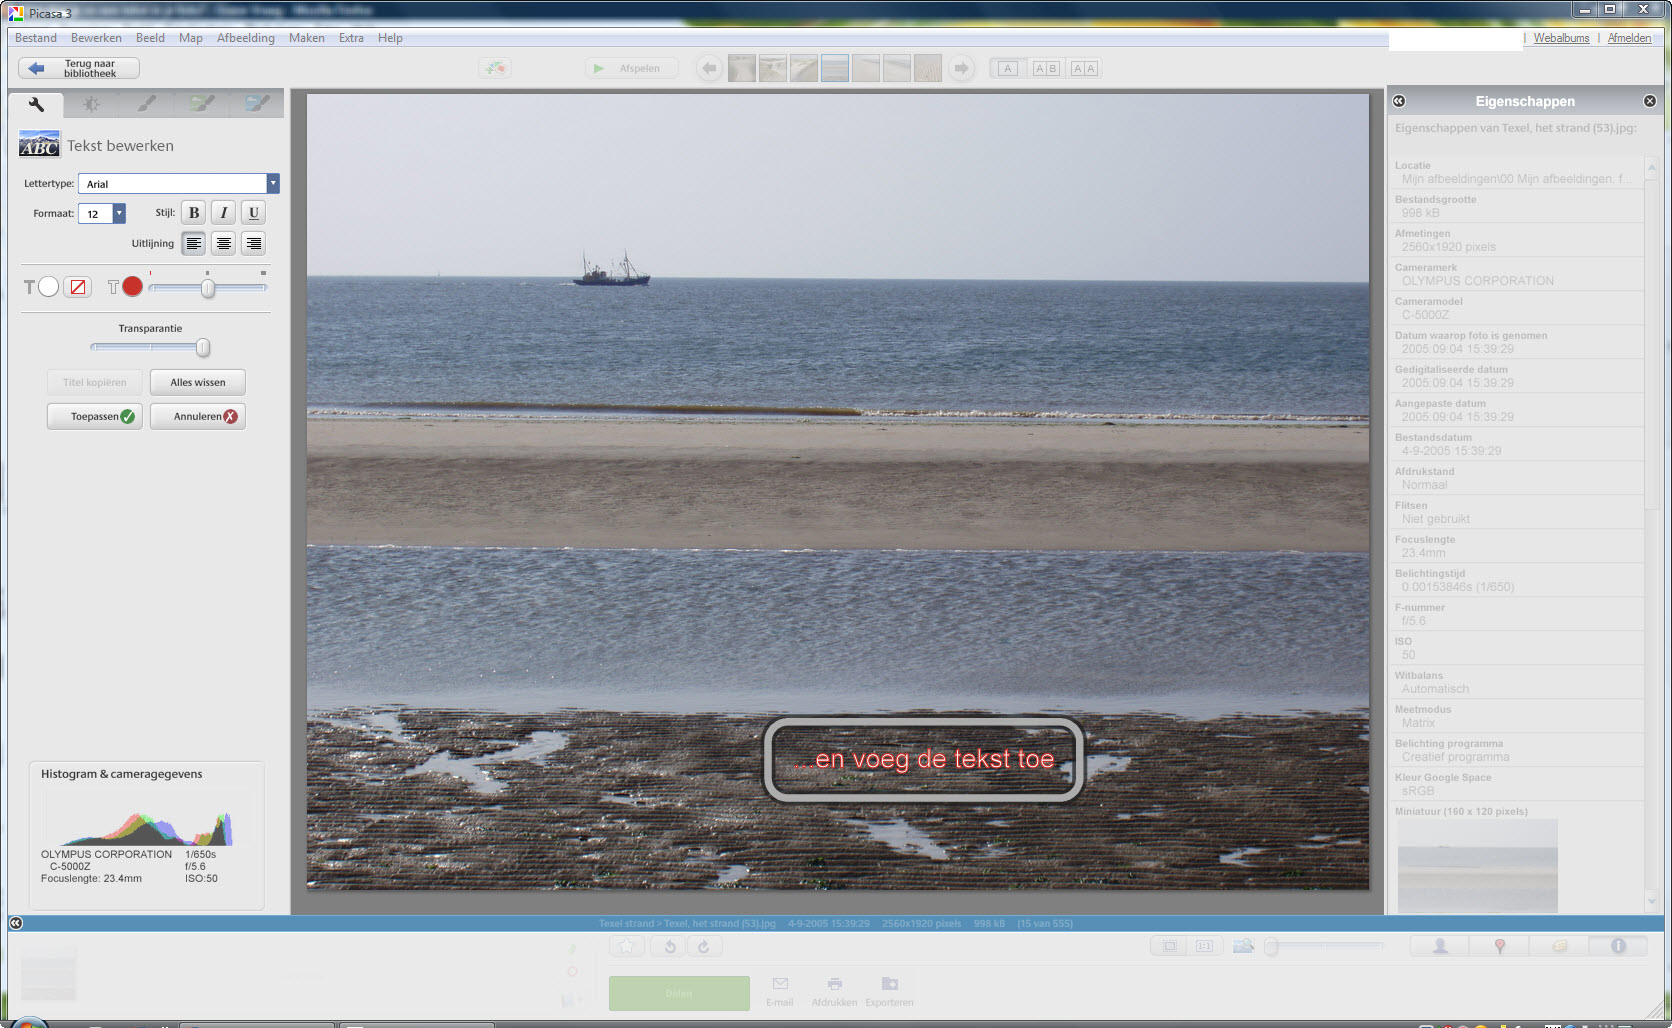Pick the red text outline color swatch

point(132,287)
